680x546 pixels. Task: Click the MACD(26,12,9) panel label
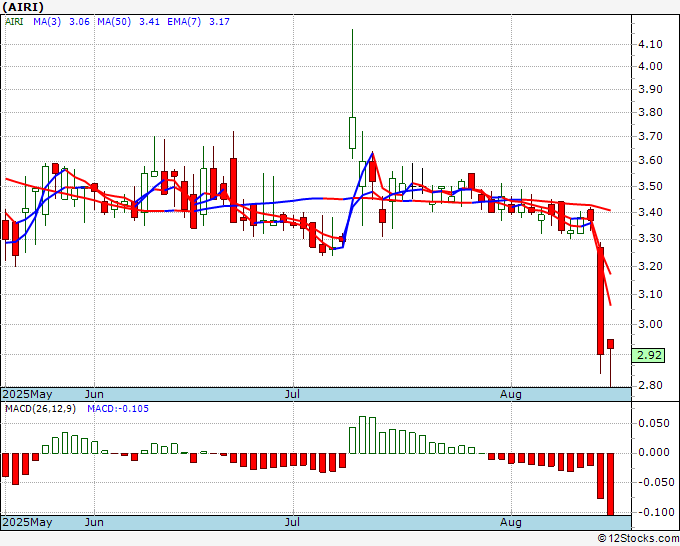coord(40,409)
